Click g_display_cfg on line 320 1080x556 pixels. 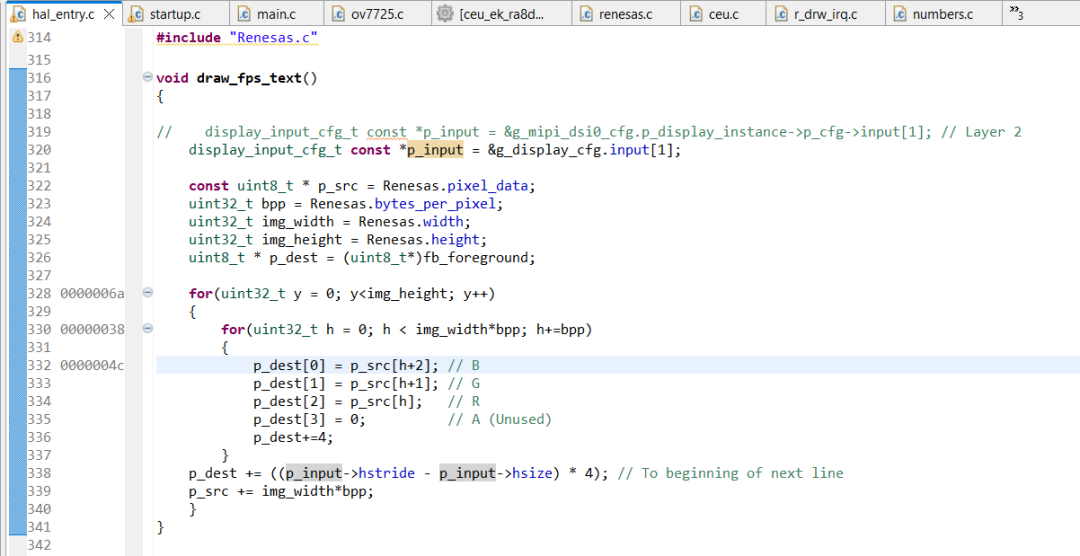[548, 150]
